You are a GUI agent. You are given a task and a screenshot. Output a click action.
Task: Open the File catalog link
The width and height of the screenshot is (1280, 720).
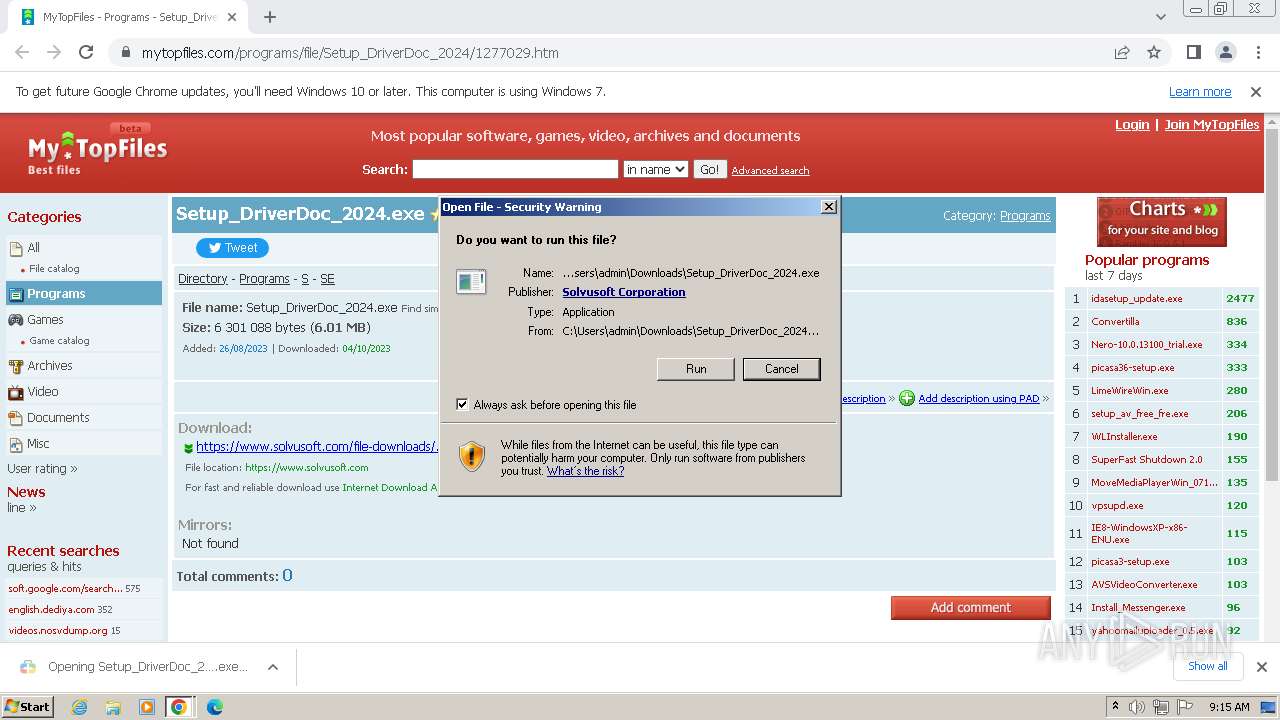click(54, 269)
